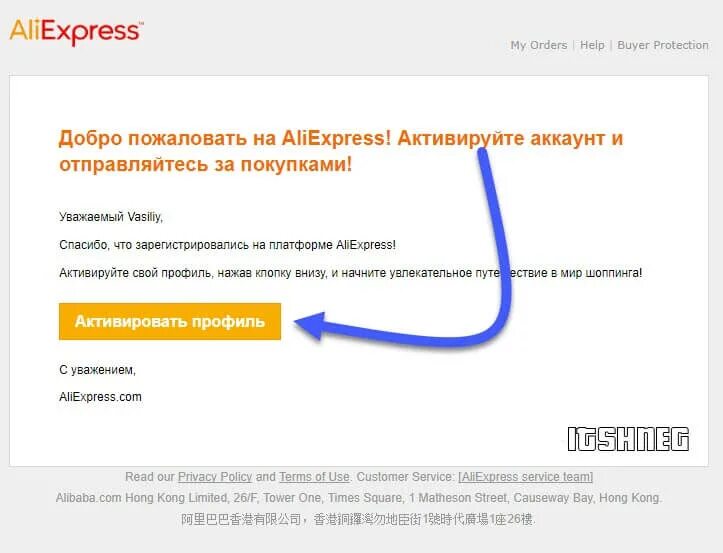Click the AliExpress logo in header

click(x=76, y=32)
